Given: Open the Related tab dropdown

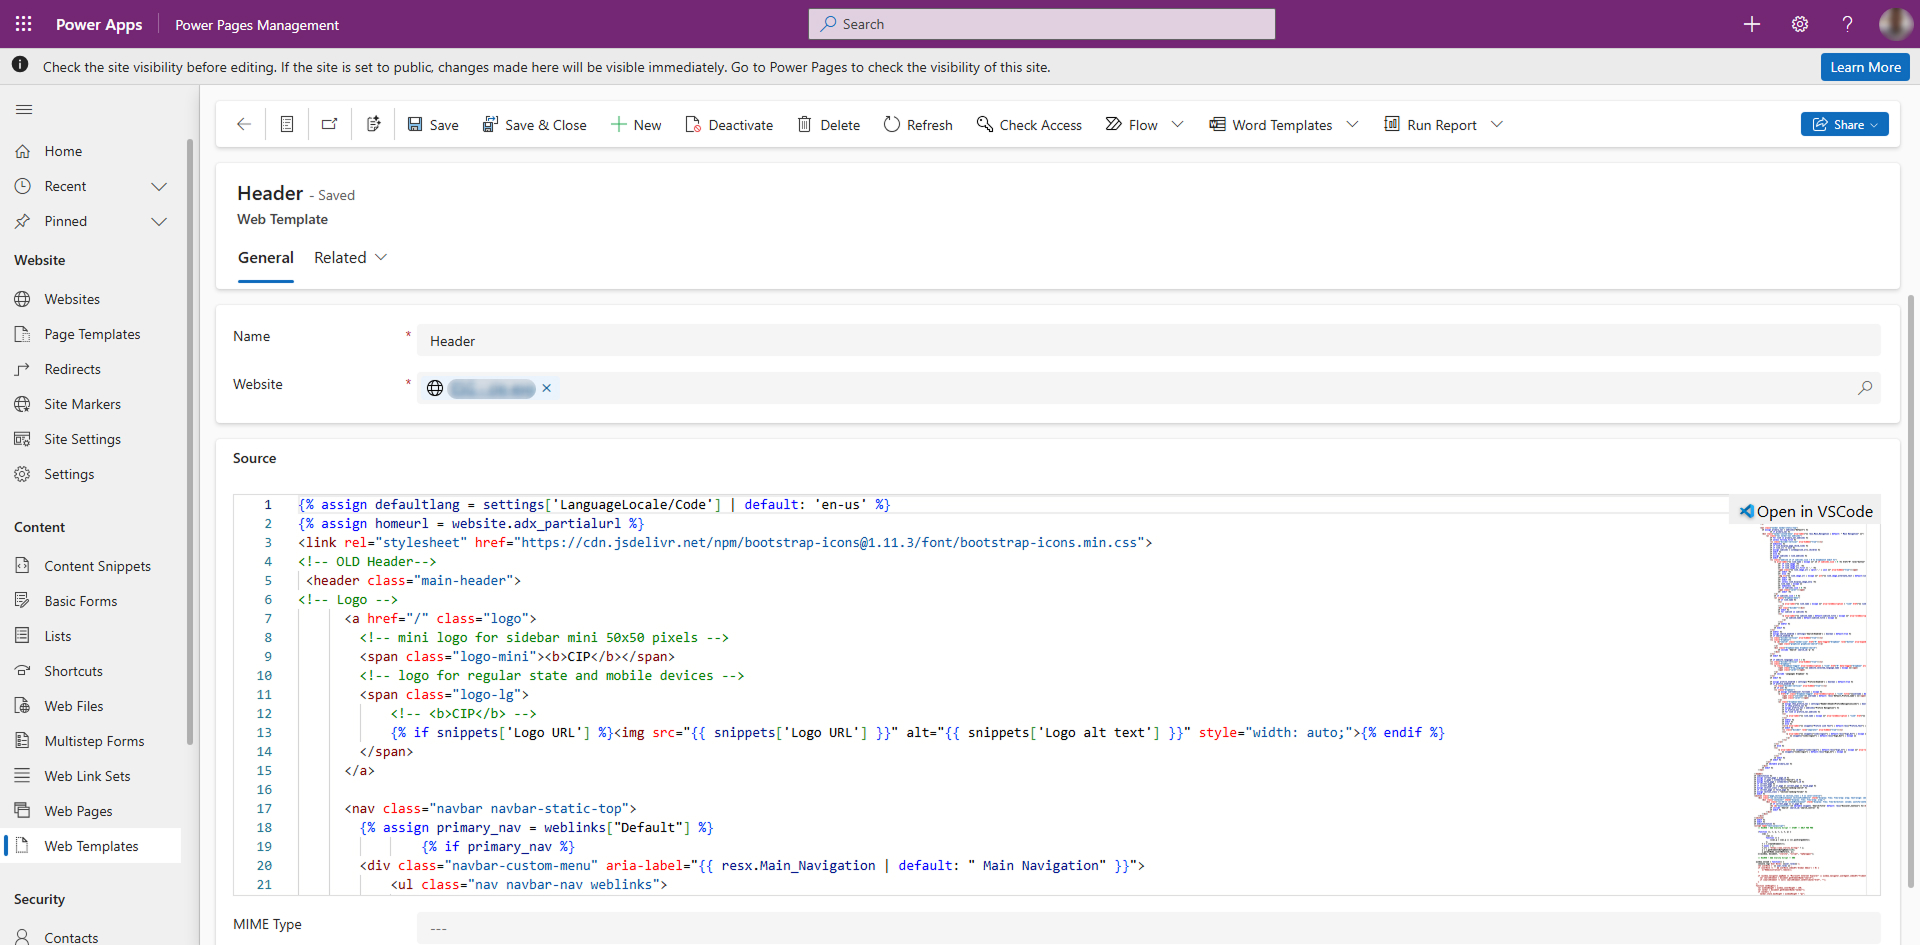Looking at the screenshot, I should 350,258.
